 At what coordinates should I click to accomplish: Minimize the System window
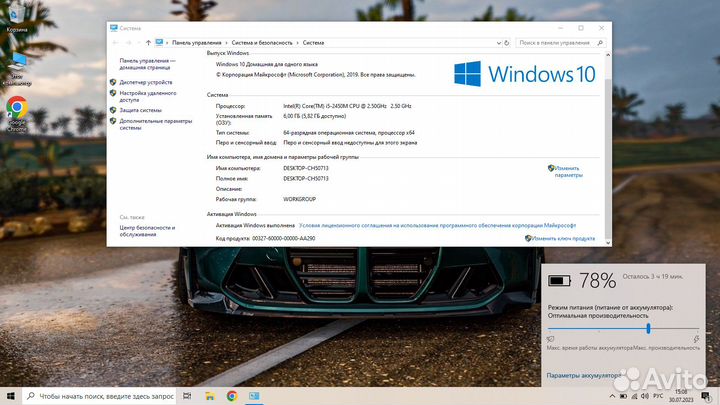[x=560, y=28]
